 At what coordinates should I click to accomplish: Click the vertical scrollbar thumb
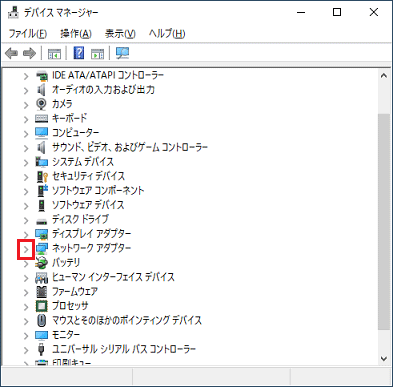click(x=384, y=222)
